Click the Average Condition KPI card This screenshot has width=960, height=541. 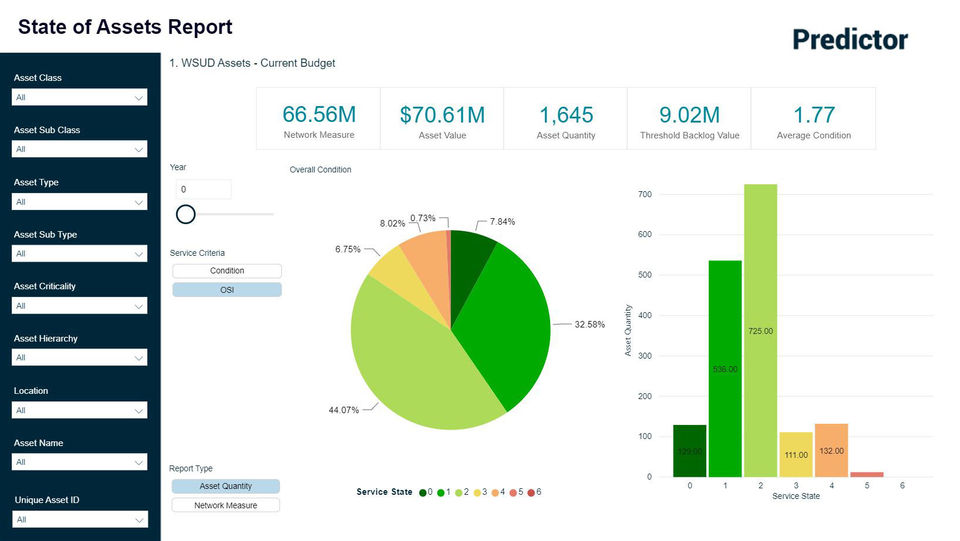[814, 119]
